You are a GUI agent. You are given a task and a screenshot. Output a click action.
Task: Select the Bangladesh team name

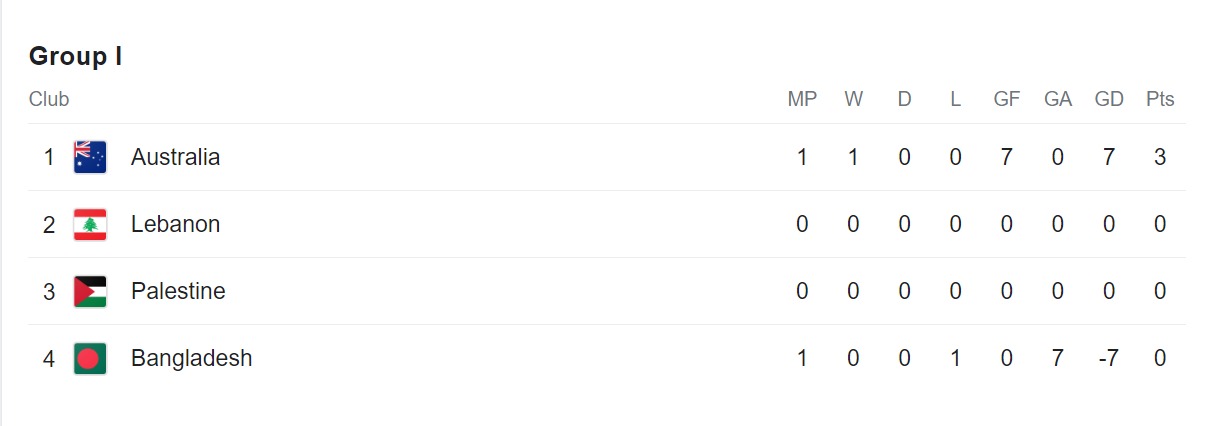pos(191,358)
